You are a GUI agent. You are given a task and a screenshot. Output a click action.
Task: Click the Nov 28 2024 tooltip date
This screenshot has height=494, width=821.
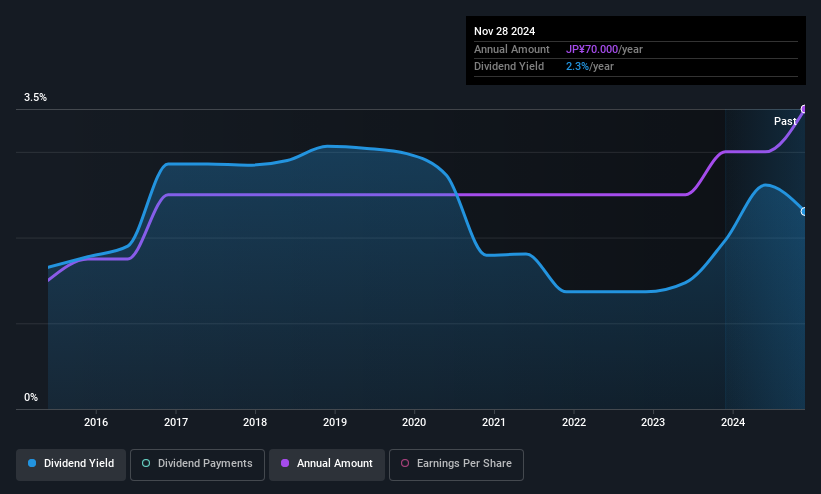point(504,31)
